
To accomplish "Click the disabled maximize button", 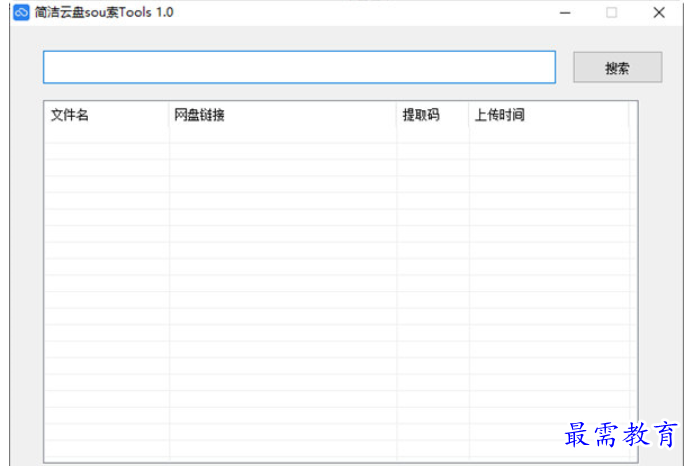I will point(612,13).
